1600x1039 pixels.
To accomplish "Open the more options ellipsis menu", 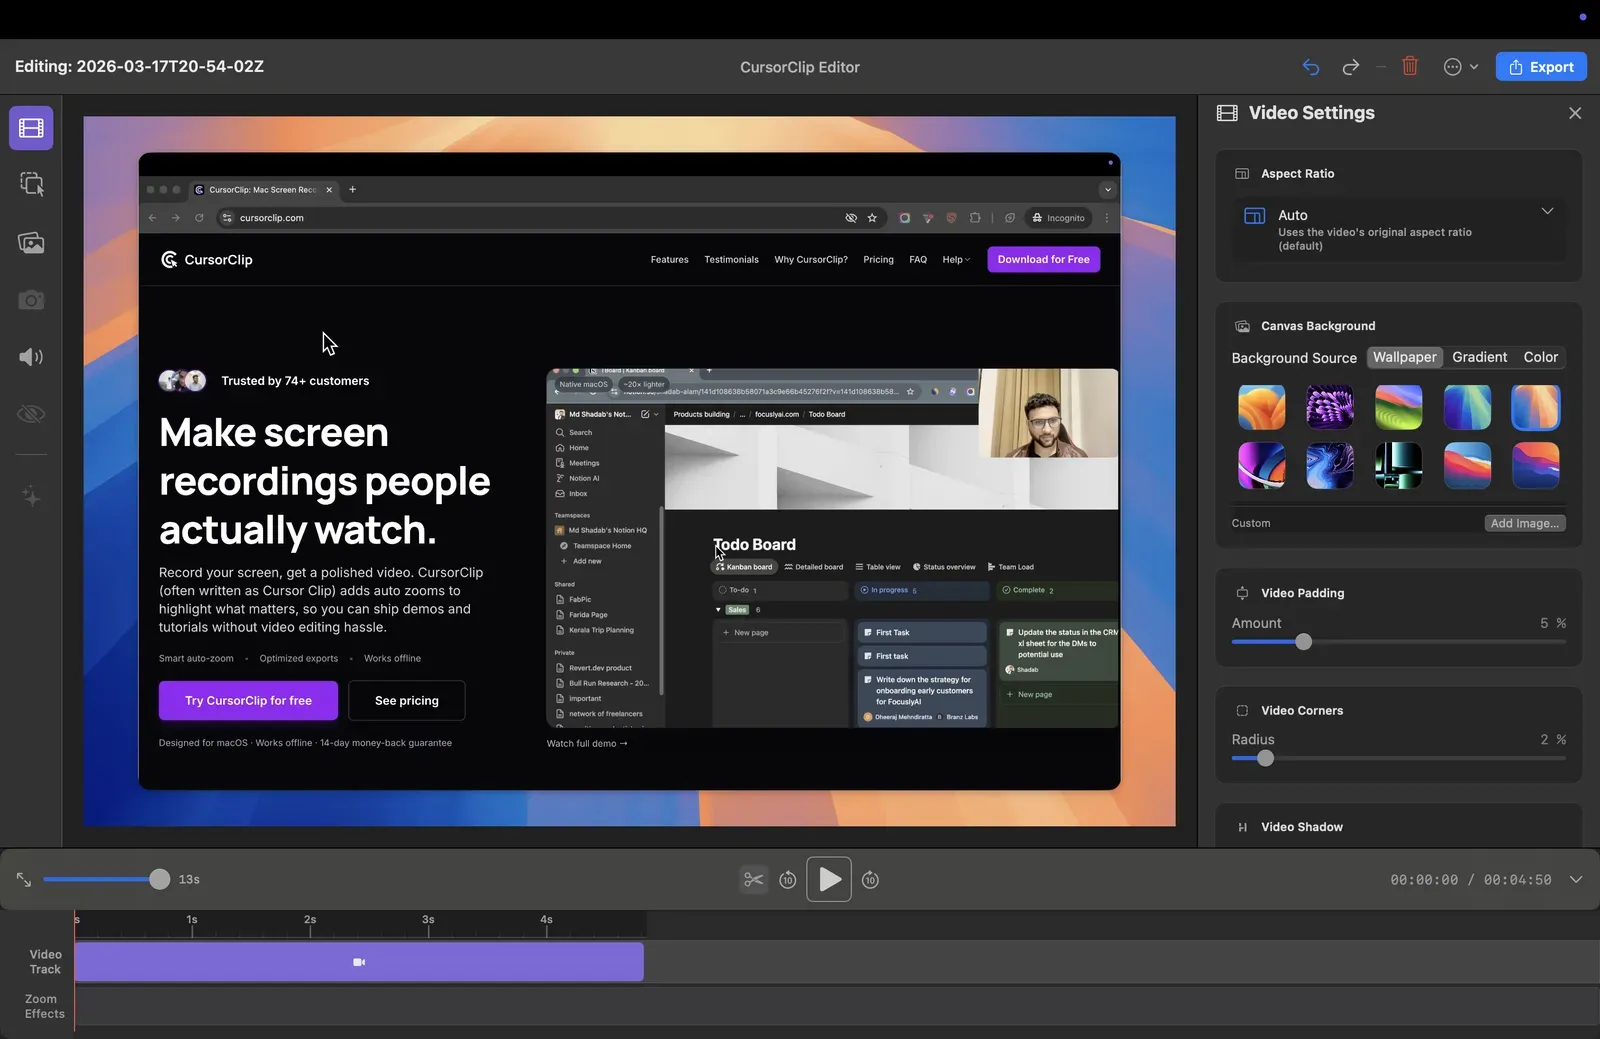I will click(x=1461, y=67).
